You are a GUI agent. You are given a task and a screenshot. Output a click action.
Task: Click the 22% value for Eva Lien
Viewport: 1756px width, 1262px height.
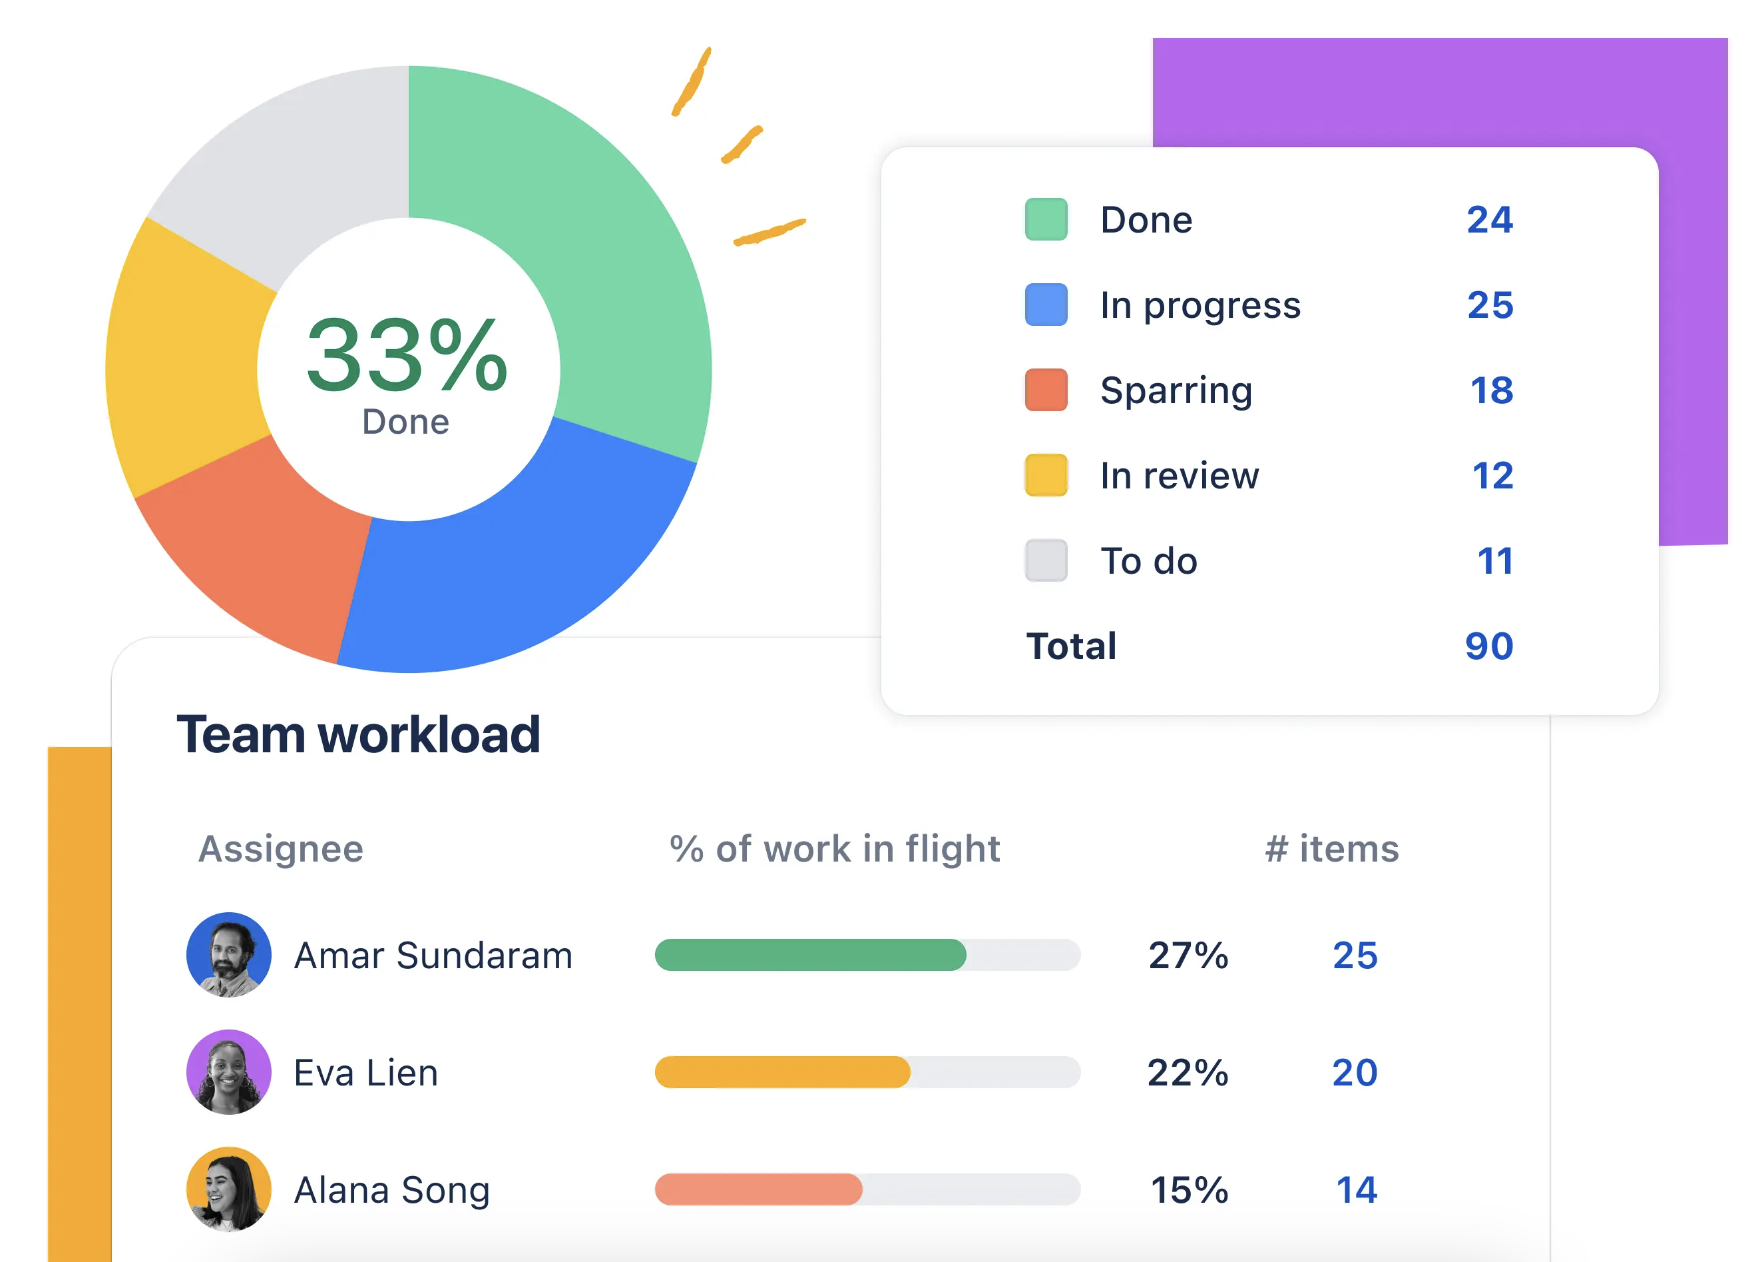point(1188,1073)
